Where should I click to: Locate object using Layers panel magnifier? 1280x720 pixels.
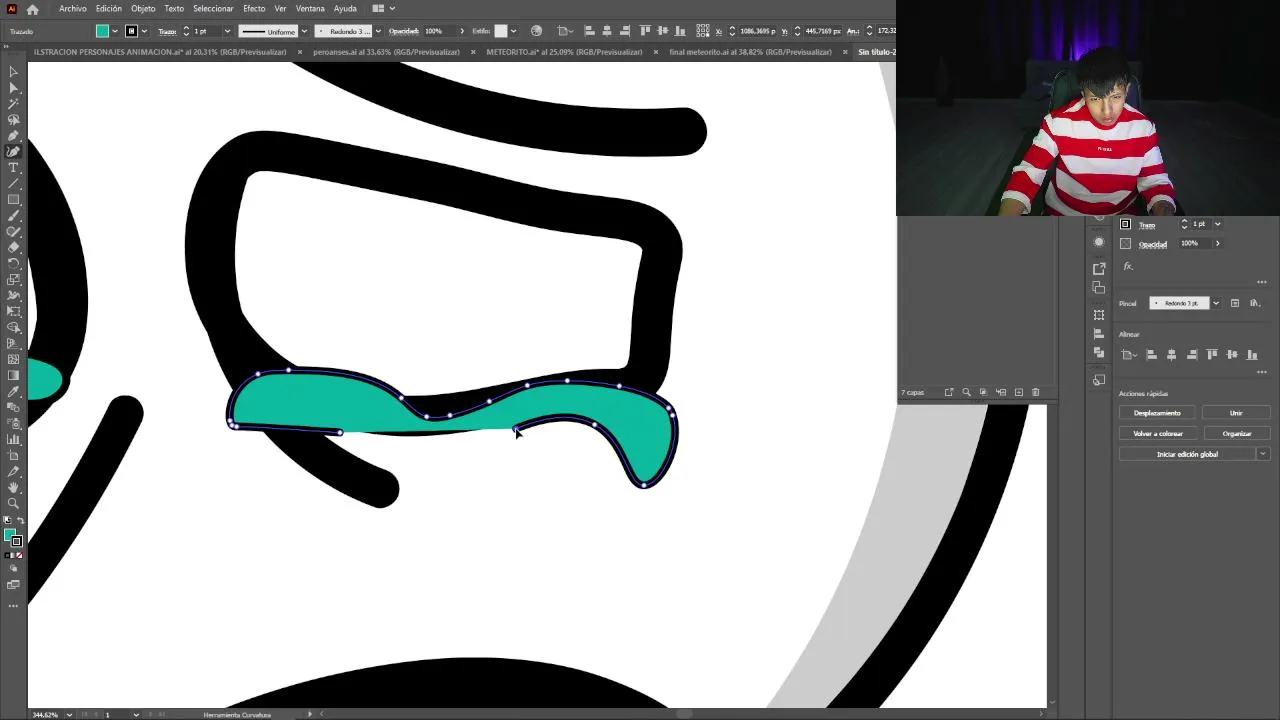coord(966,392)
